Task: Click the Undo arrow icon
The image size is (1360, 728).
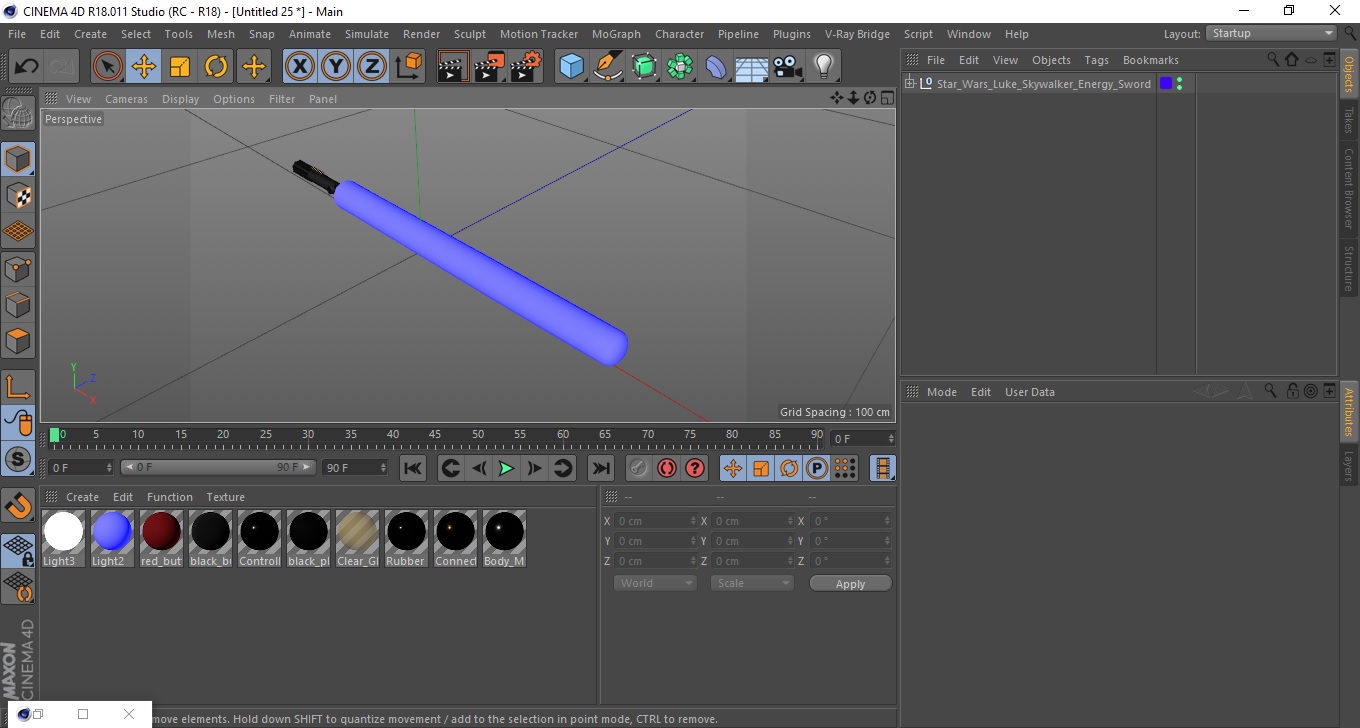Action: coord(26,67)
